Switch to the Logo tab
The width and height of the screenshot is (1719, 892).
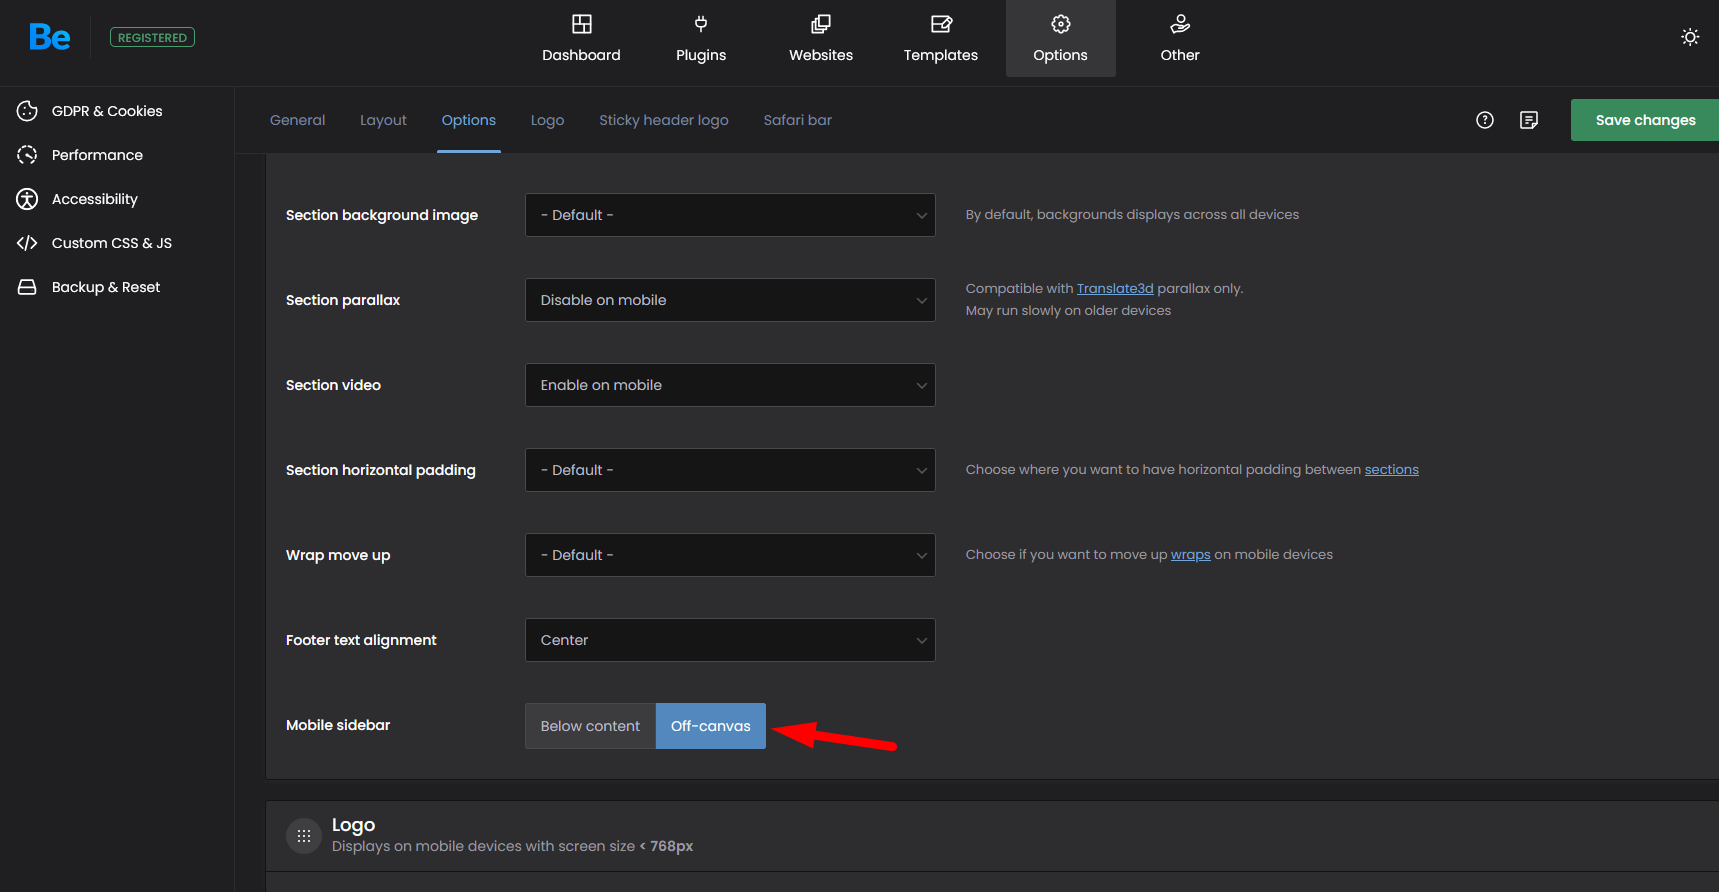[x=547, y=120]
